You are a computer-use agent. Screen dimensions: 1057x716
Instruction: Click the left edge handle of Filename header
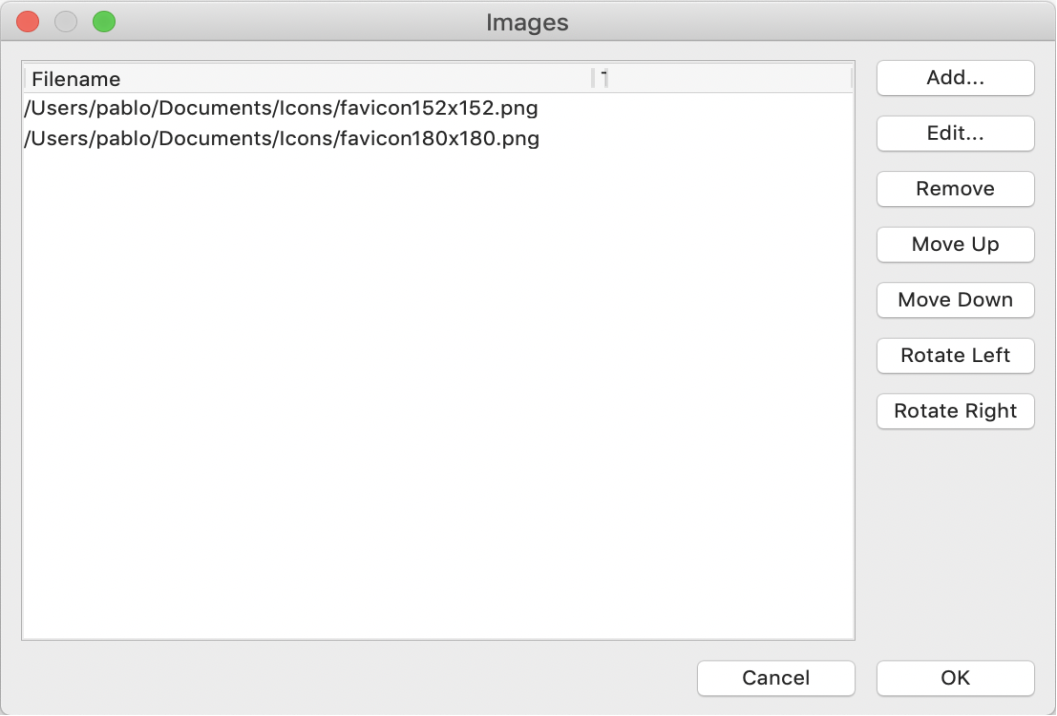click(25, 79)
